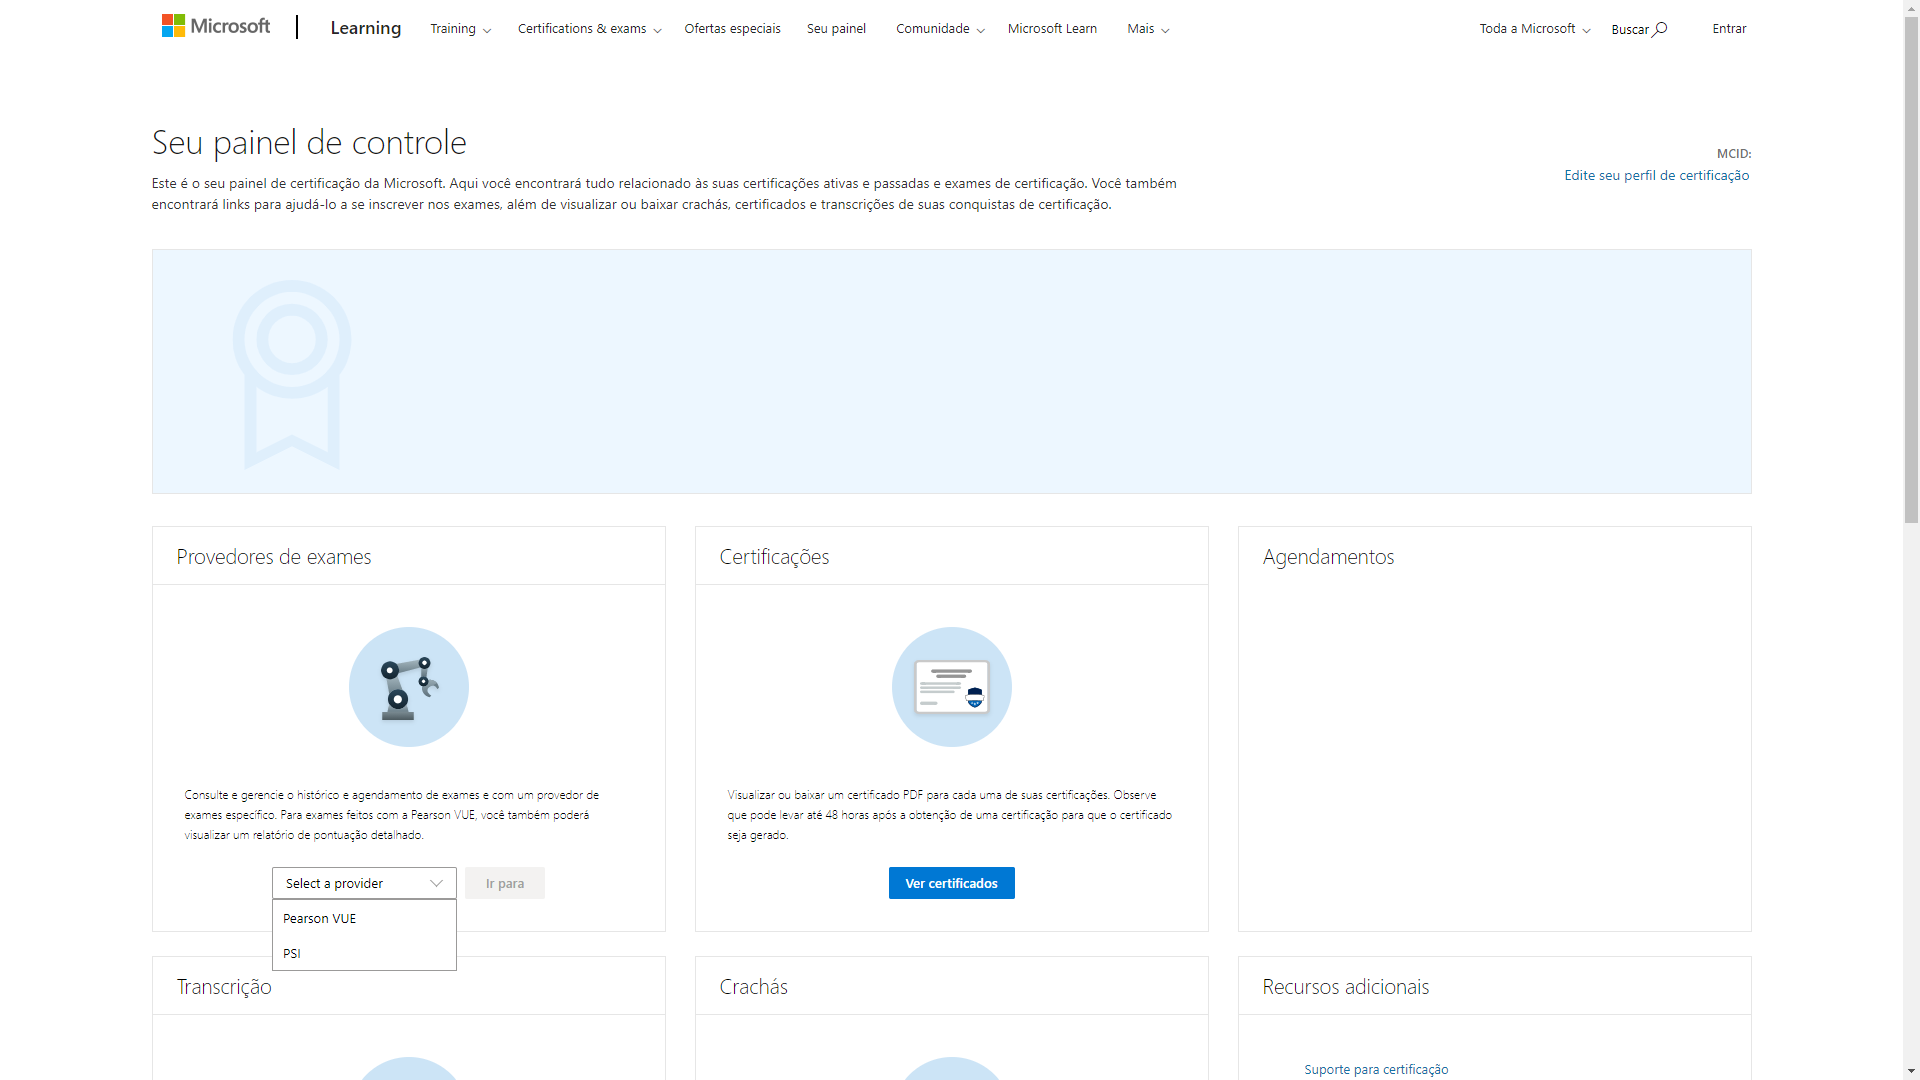The image size is (1920, 1080).
Task: Click the MCID label
Action: pyautogui.click(x=1734, y=153)
